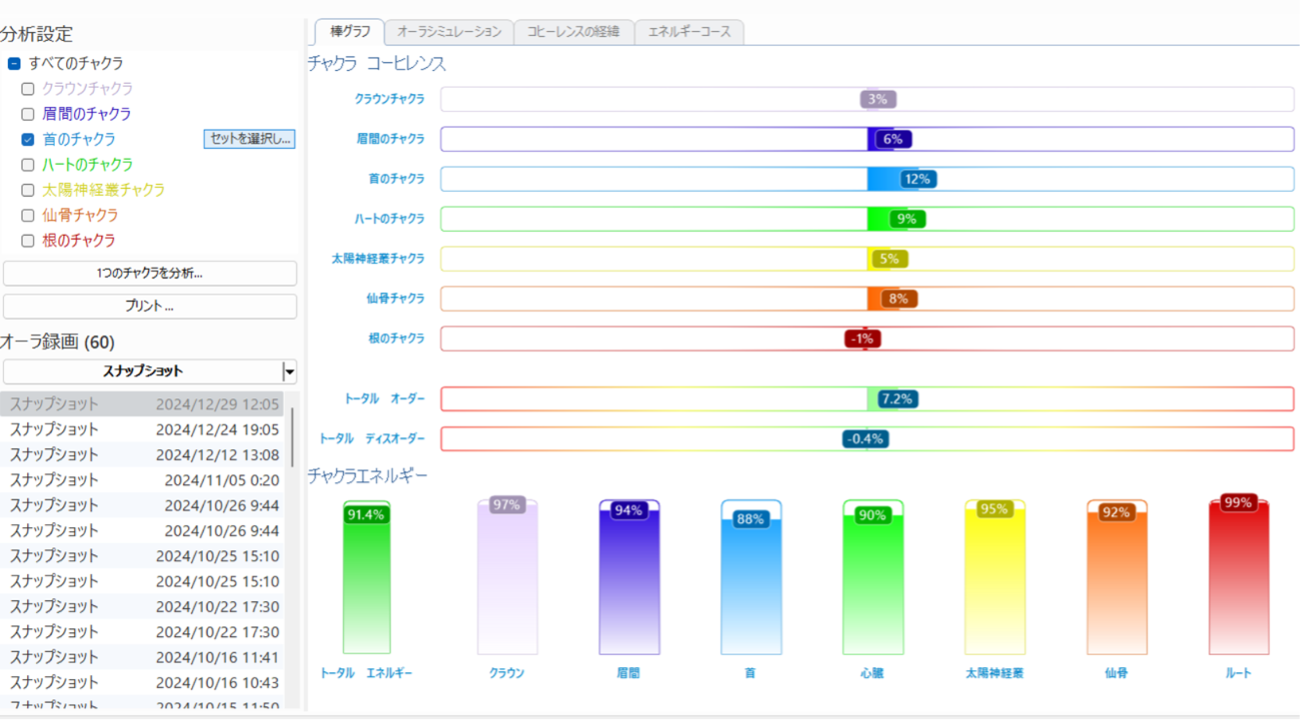Toggle the すべてのチャクラ checkbox
This screenshot has width=1304, height=724.
tap(14, 63)
